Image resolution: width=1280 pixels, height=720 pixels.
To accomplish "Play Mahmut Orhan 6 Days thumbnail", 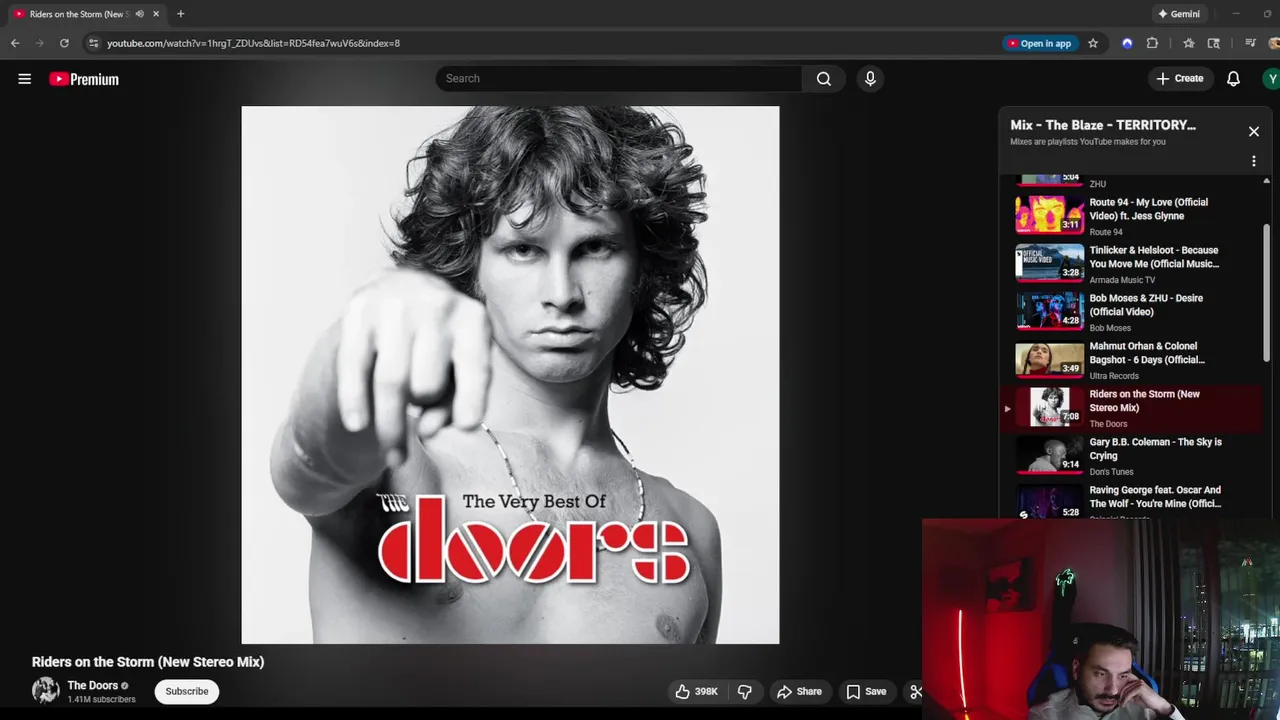I will (x=1049, y=360).
